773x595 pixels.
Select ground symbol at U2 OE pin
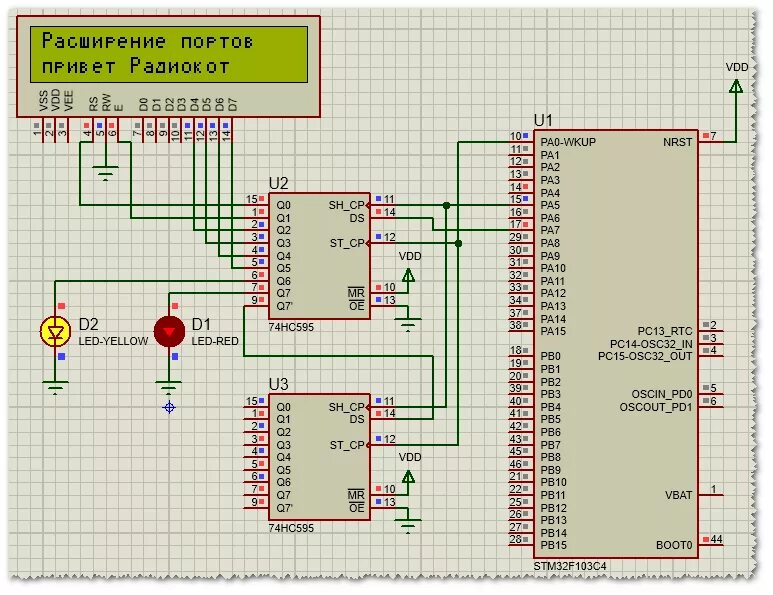click(x=408, y=325)
